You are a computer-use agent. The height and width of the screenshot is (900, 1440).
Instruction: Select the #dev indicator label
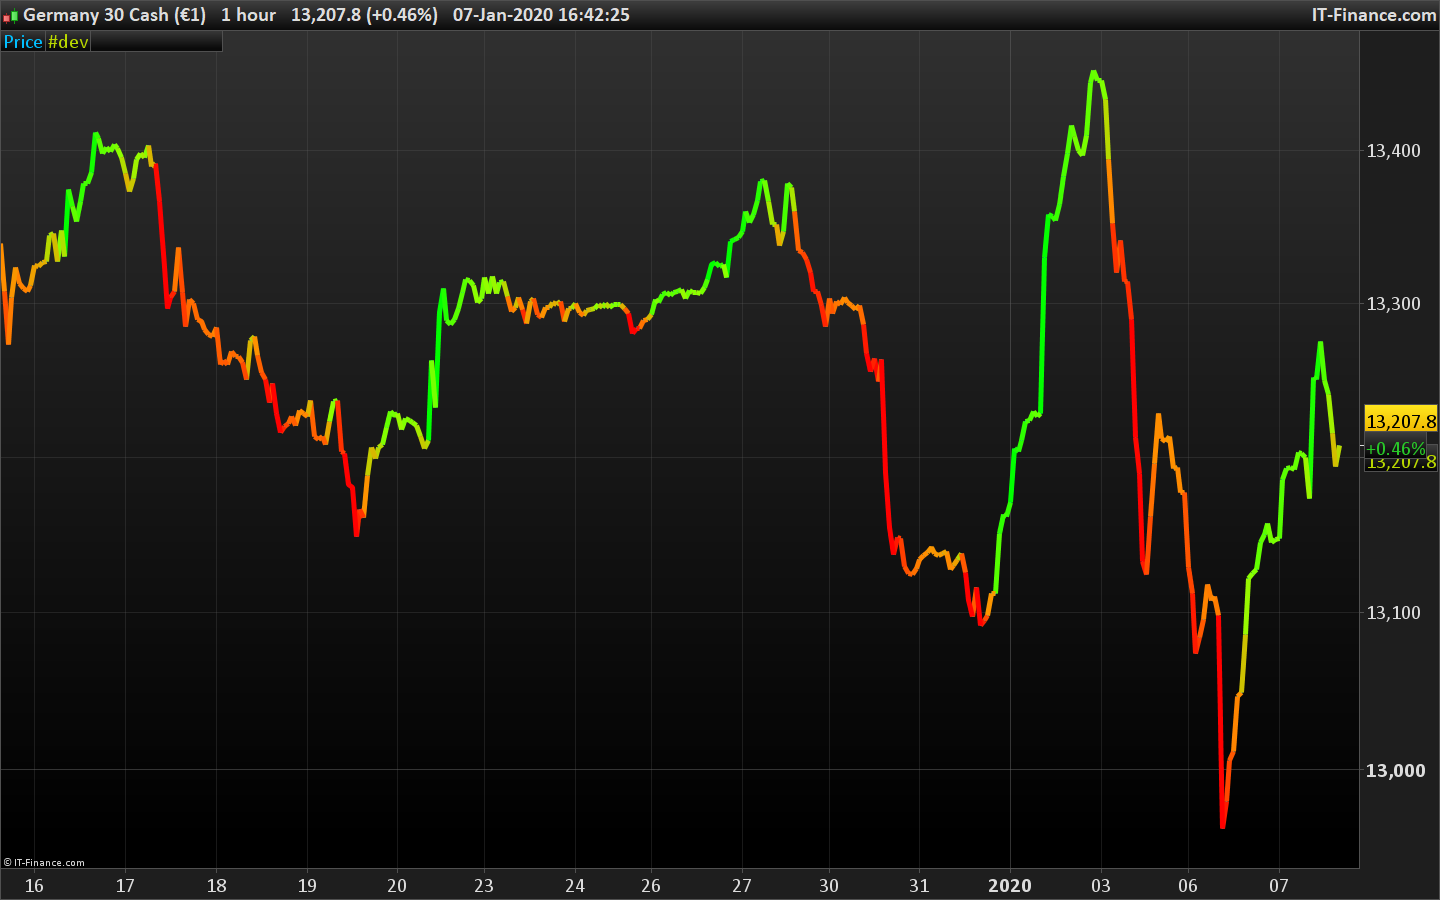pyautogui.click(x=68, y=42)
